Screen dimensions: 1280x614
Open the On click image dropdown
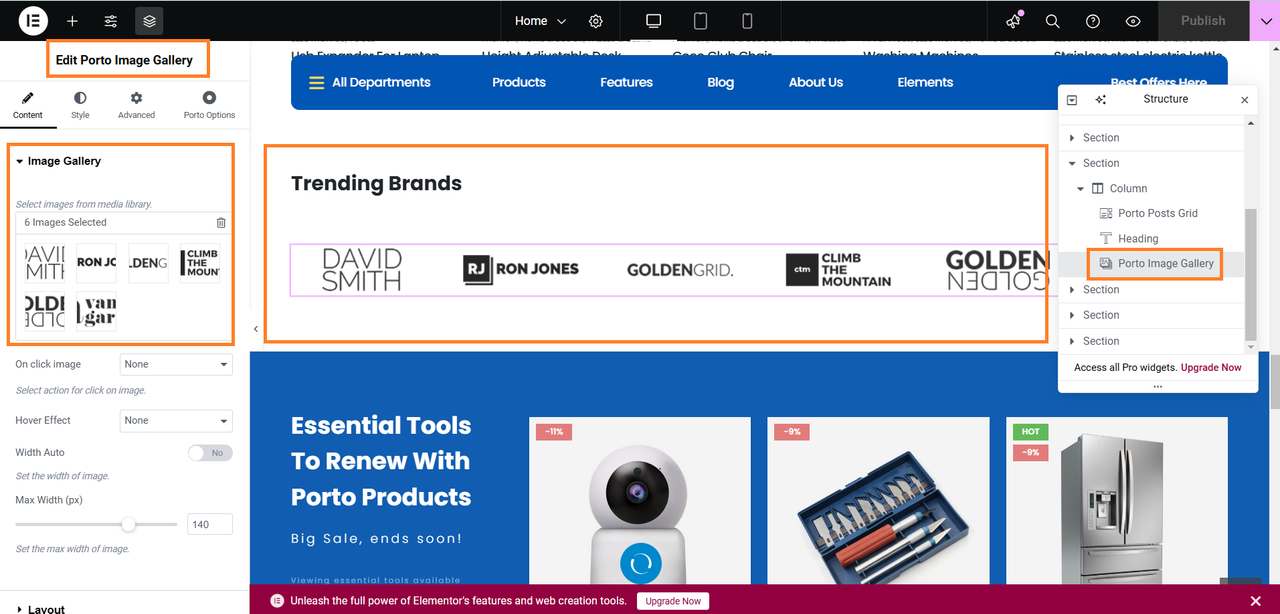point(176,365)
